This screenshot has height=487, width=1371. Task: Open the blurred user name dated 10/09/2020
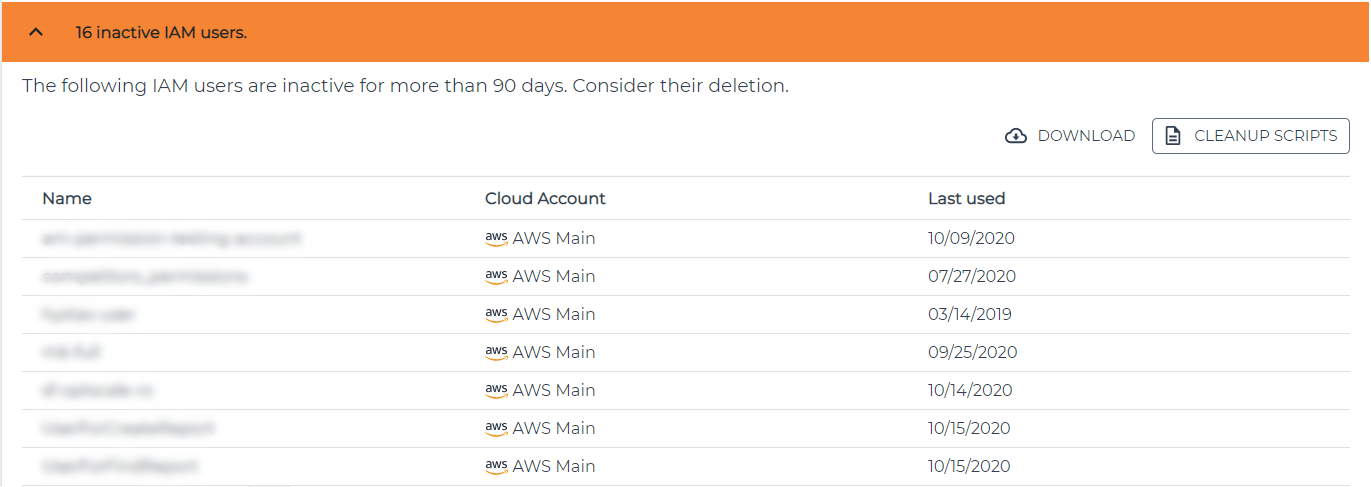pos(171,238)
